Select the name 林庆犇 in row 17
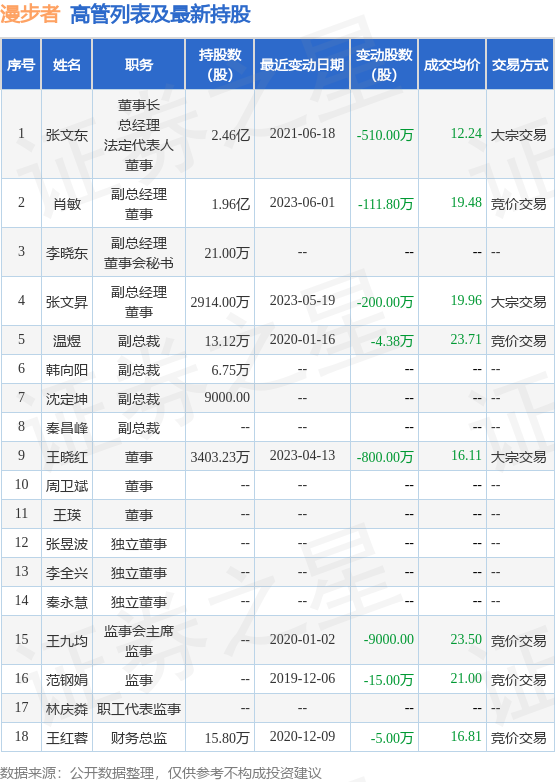Image resolution: width=555 pixels, height=782 pixels. [67, 707]
